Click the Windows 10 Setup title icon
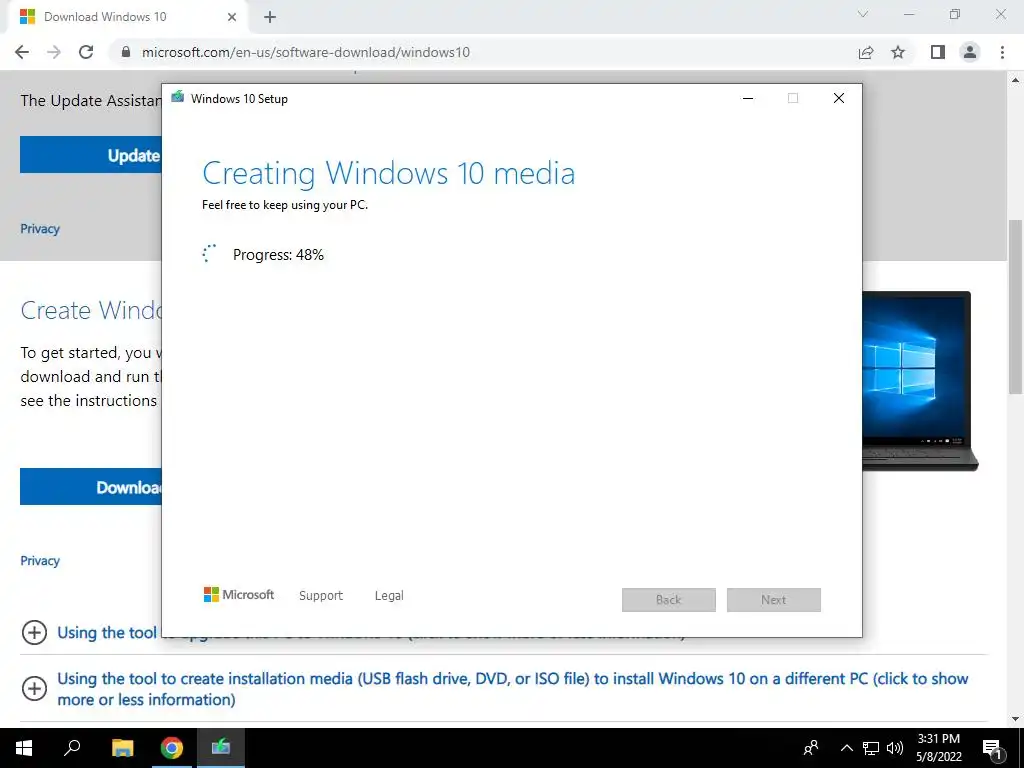 (178, 97)
